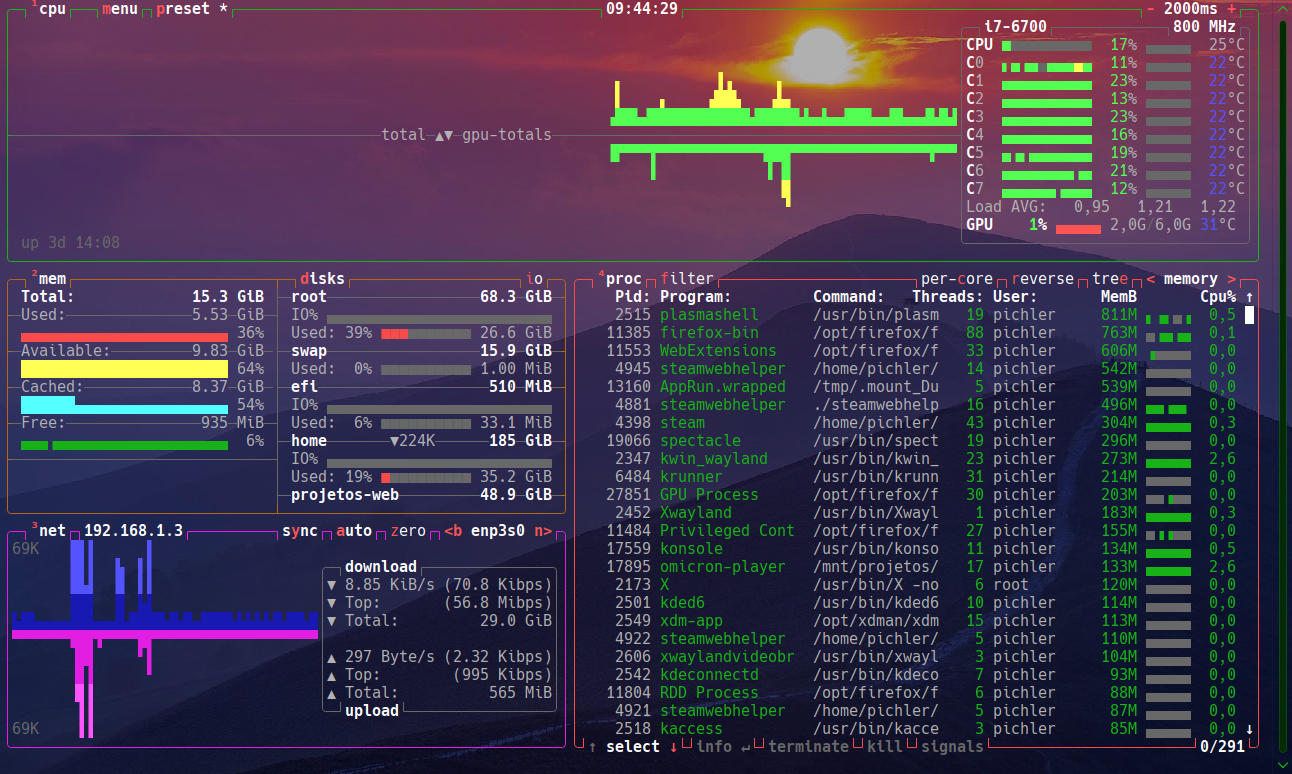Toggle process tree view

(x=1110, y=279)
